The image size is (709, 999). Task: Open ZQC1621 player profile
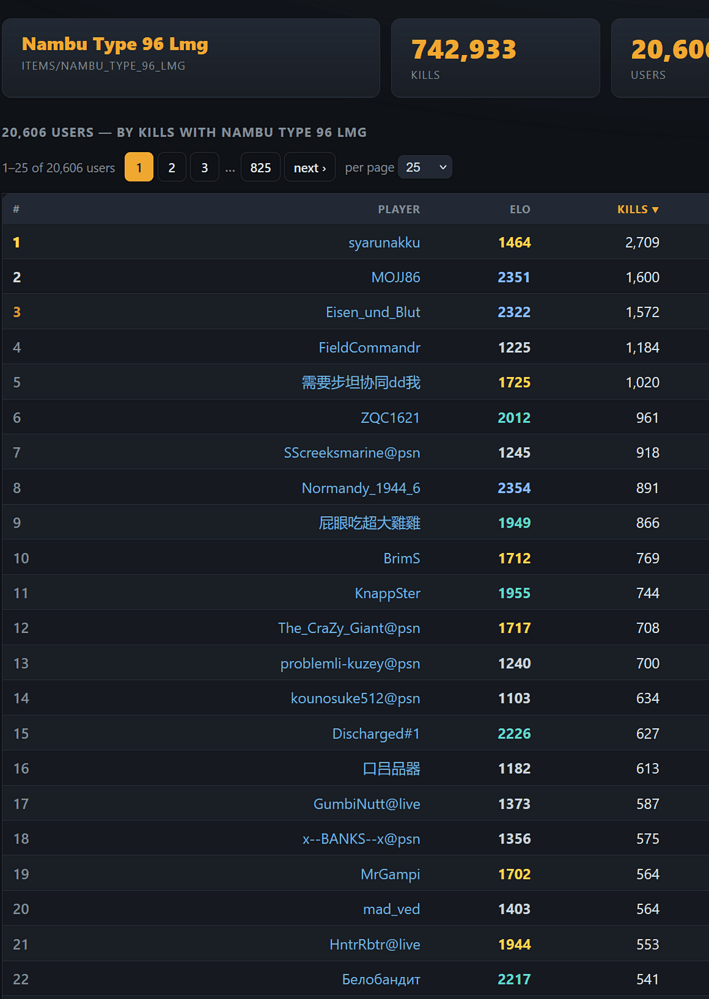point(390,418)
